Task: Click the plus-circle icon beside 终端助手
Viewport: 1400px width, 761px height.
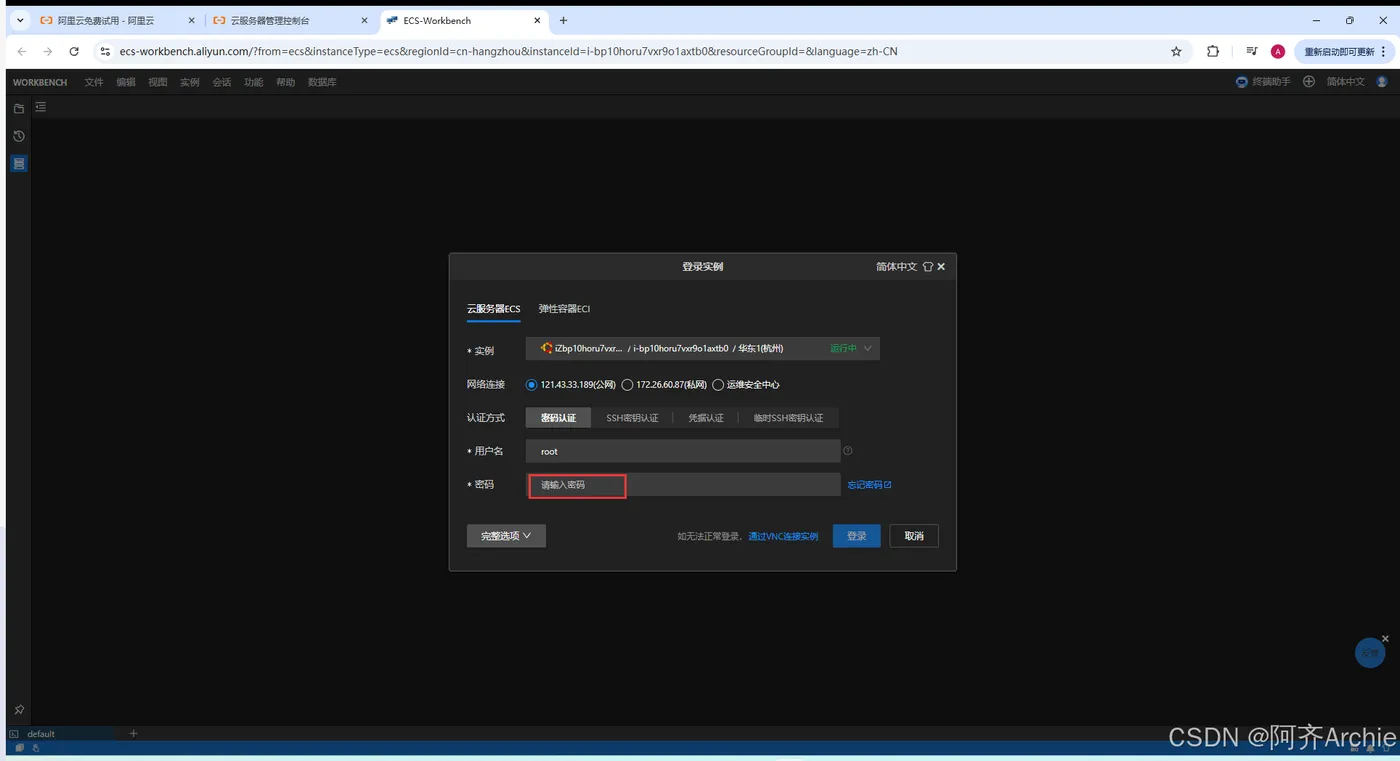Action: coord(1308,82)
